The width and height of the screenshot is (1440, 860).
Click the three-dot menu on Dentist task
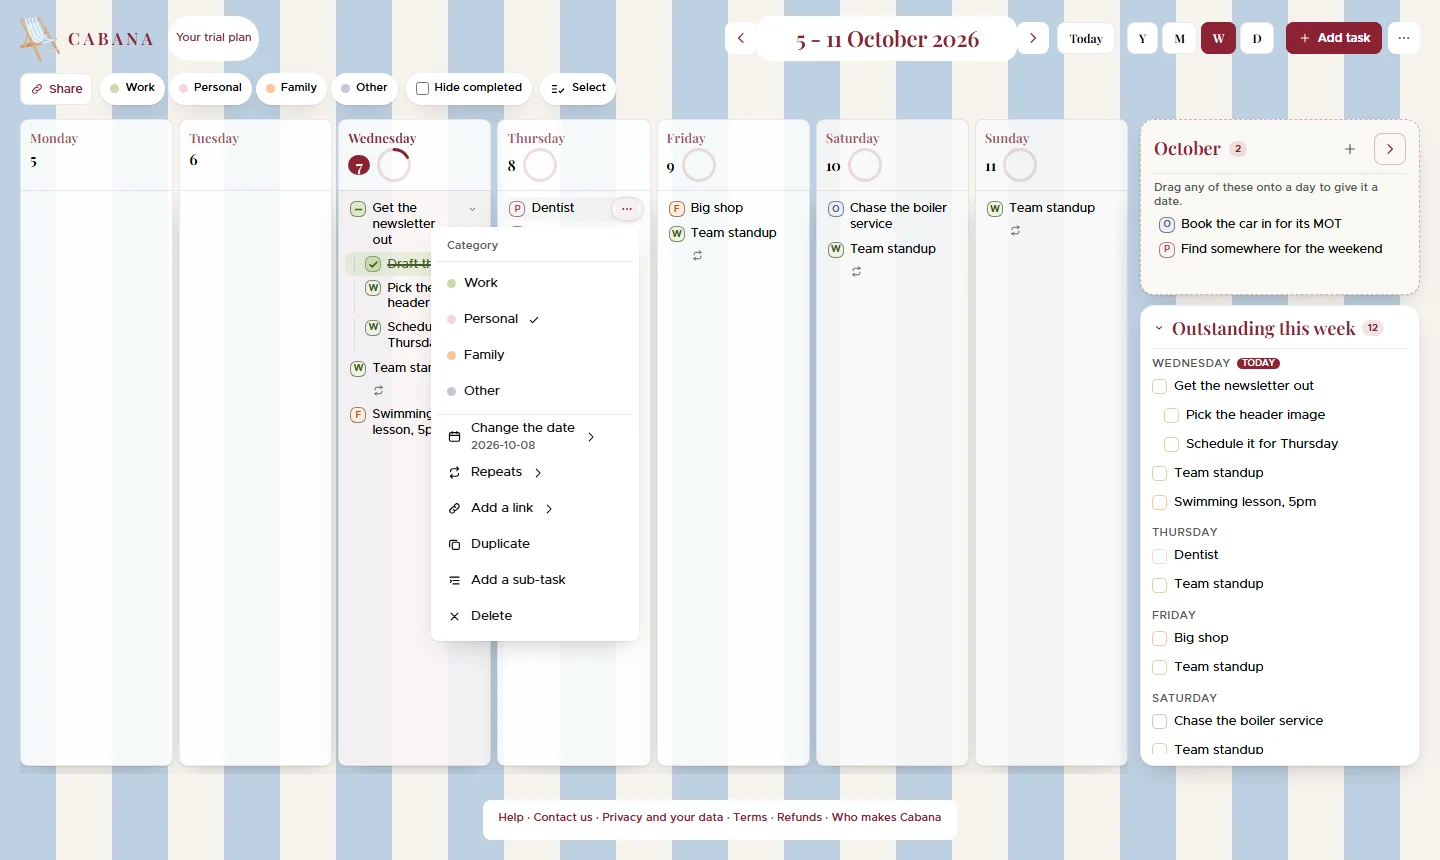626,208
